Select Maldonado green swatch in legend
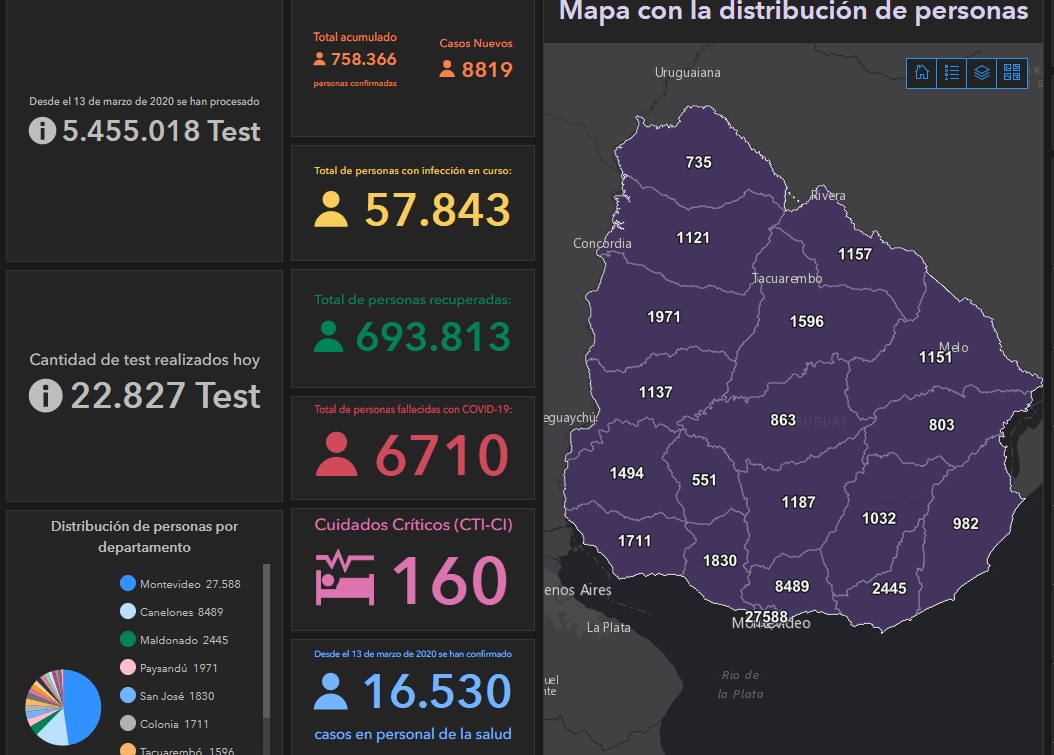 pos(127,640)
